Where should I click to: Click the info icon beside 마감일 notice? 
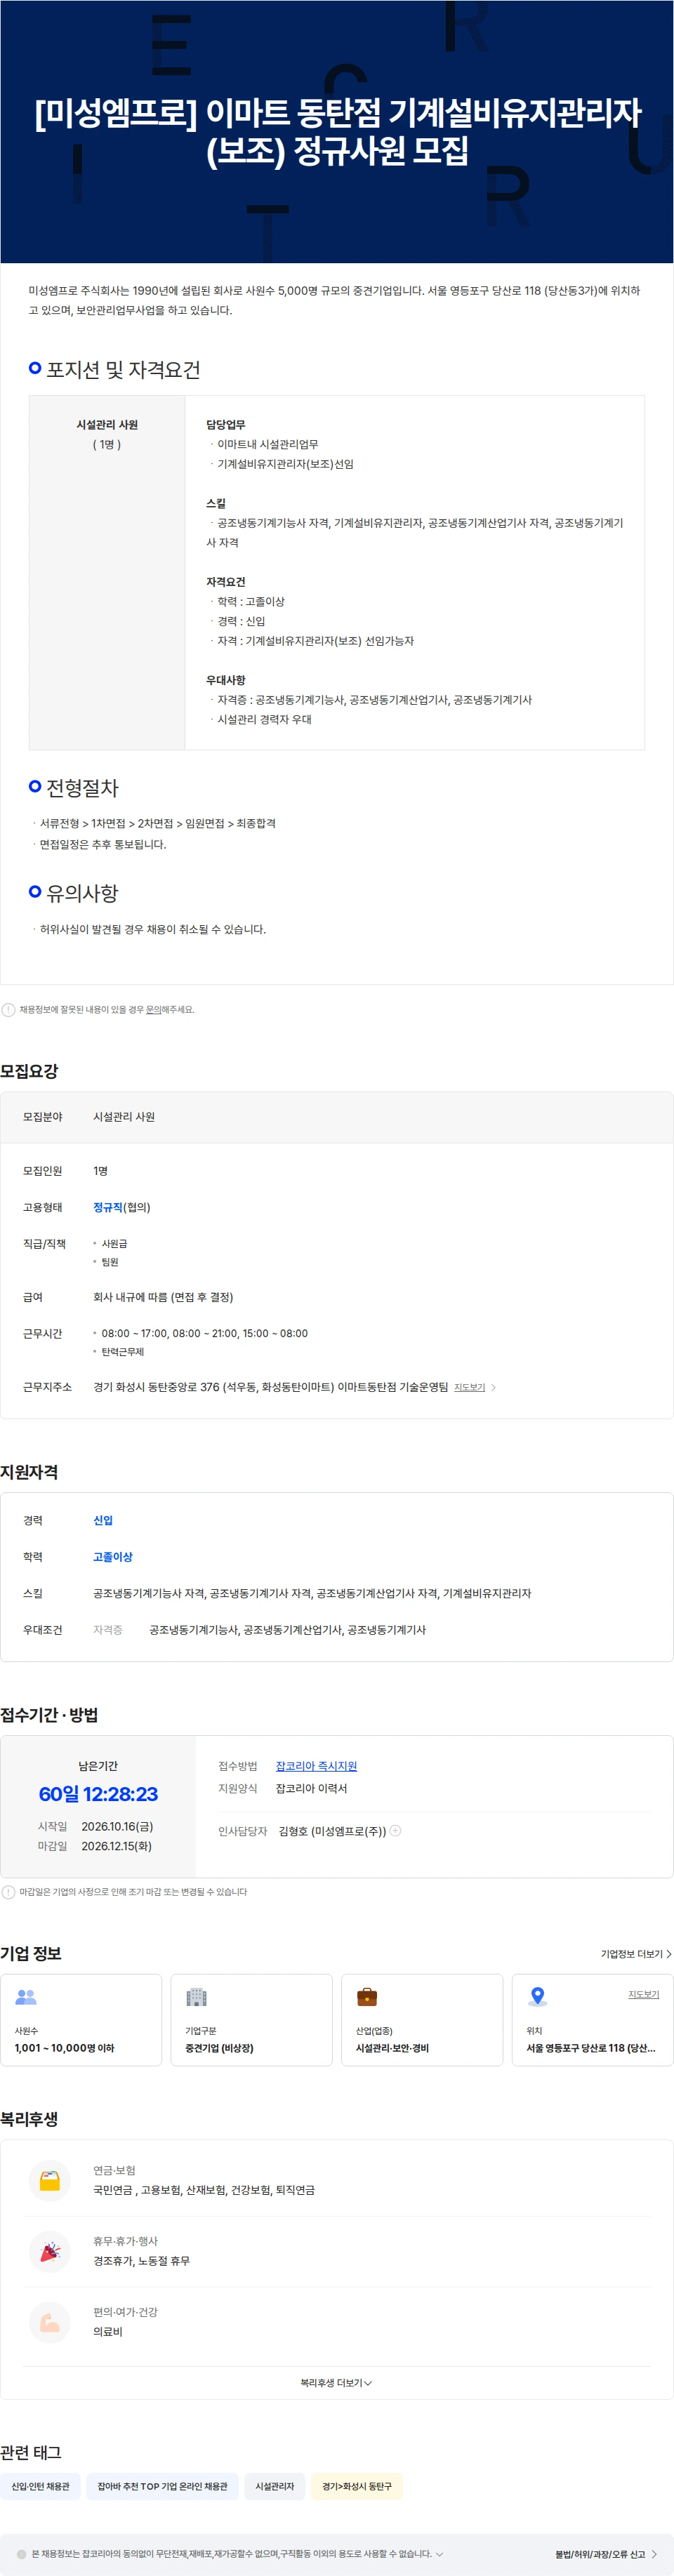(x=8, y=1892)
